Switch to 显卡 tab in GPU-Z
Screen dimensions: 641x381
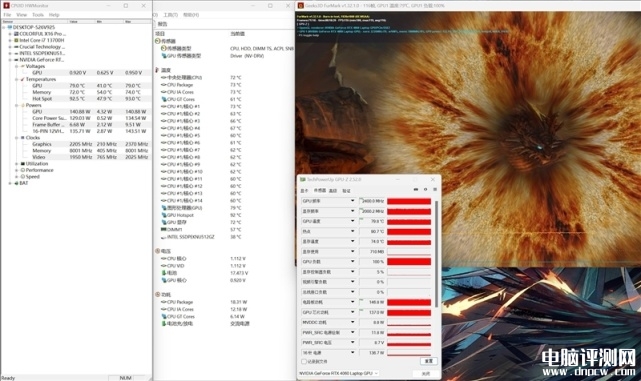[305, 191]
